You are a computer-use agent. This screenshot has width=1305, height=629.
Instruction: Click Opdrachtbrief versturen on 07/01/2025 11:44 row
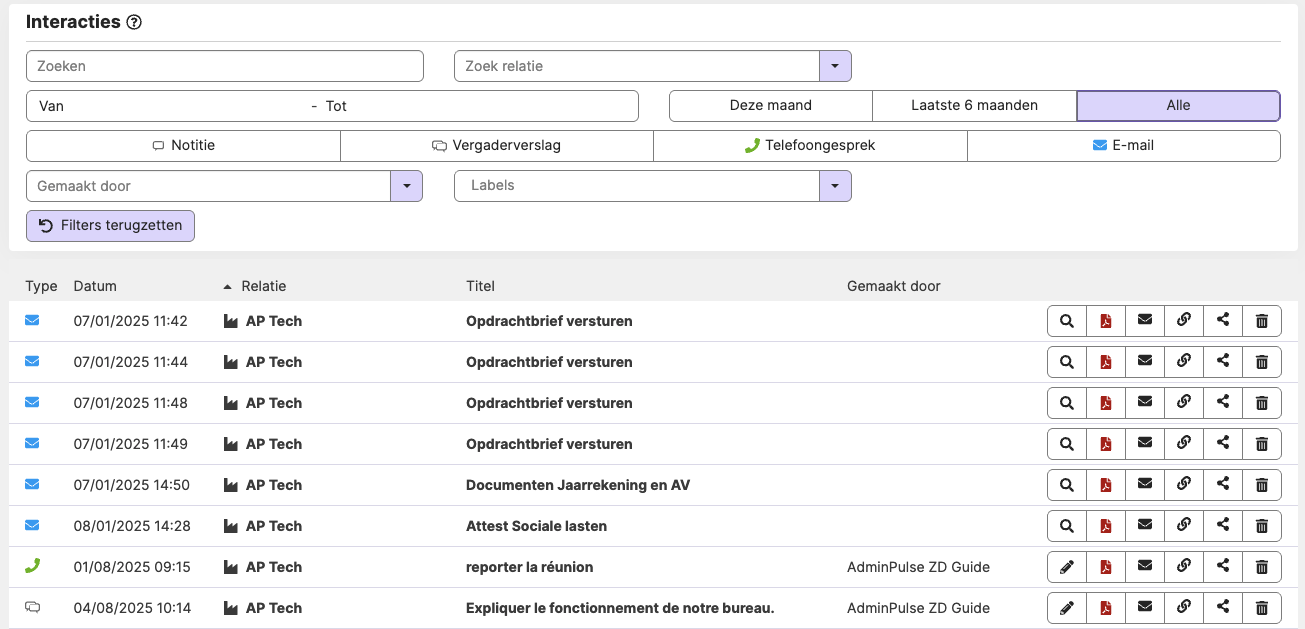(549, 362)
